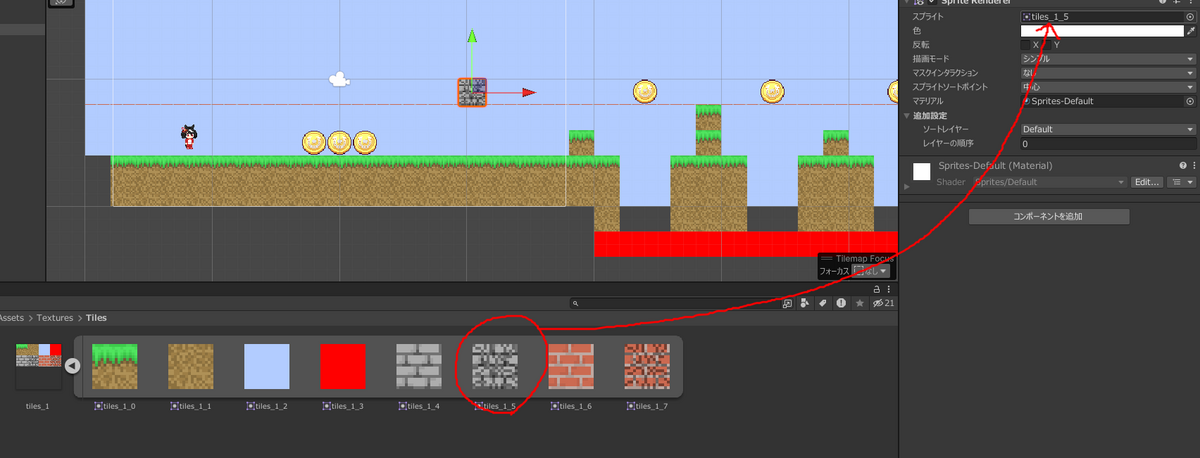
Task: Collapse additional settings foldout
Action: point(906,116)
